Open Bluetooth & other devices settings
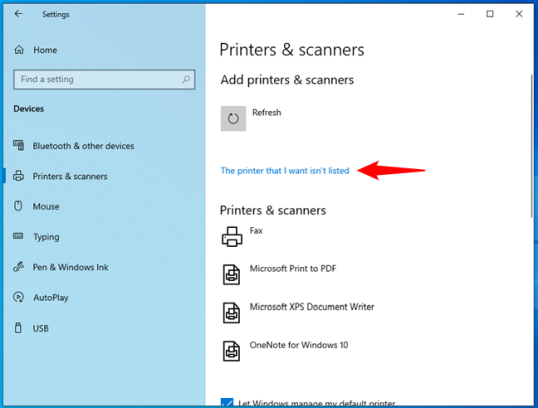Screen dimensions: 538x408 [83, 146]
